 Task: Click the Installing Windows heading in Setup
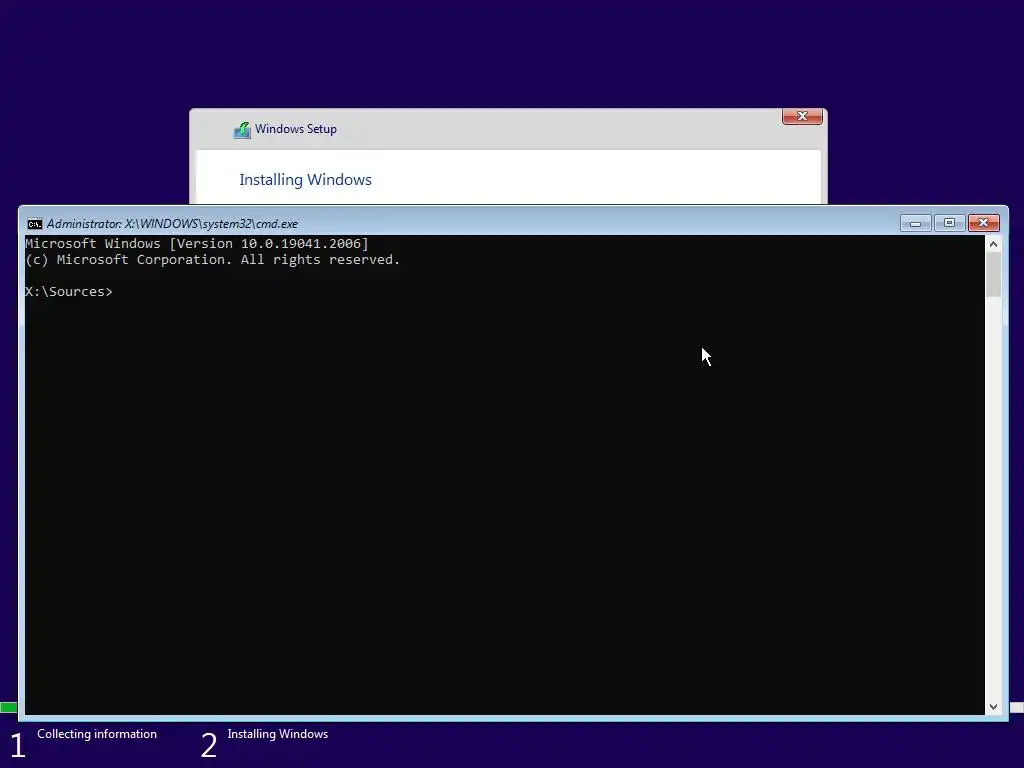pyautogui.click(x=305, y=180)
